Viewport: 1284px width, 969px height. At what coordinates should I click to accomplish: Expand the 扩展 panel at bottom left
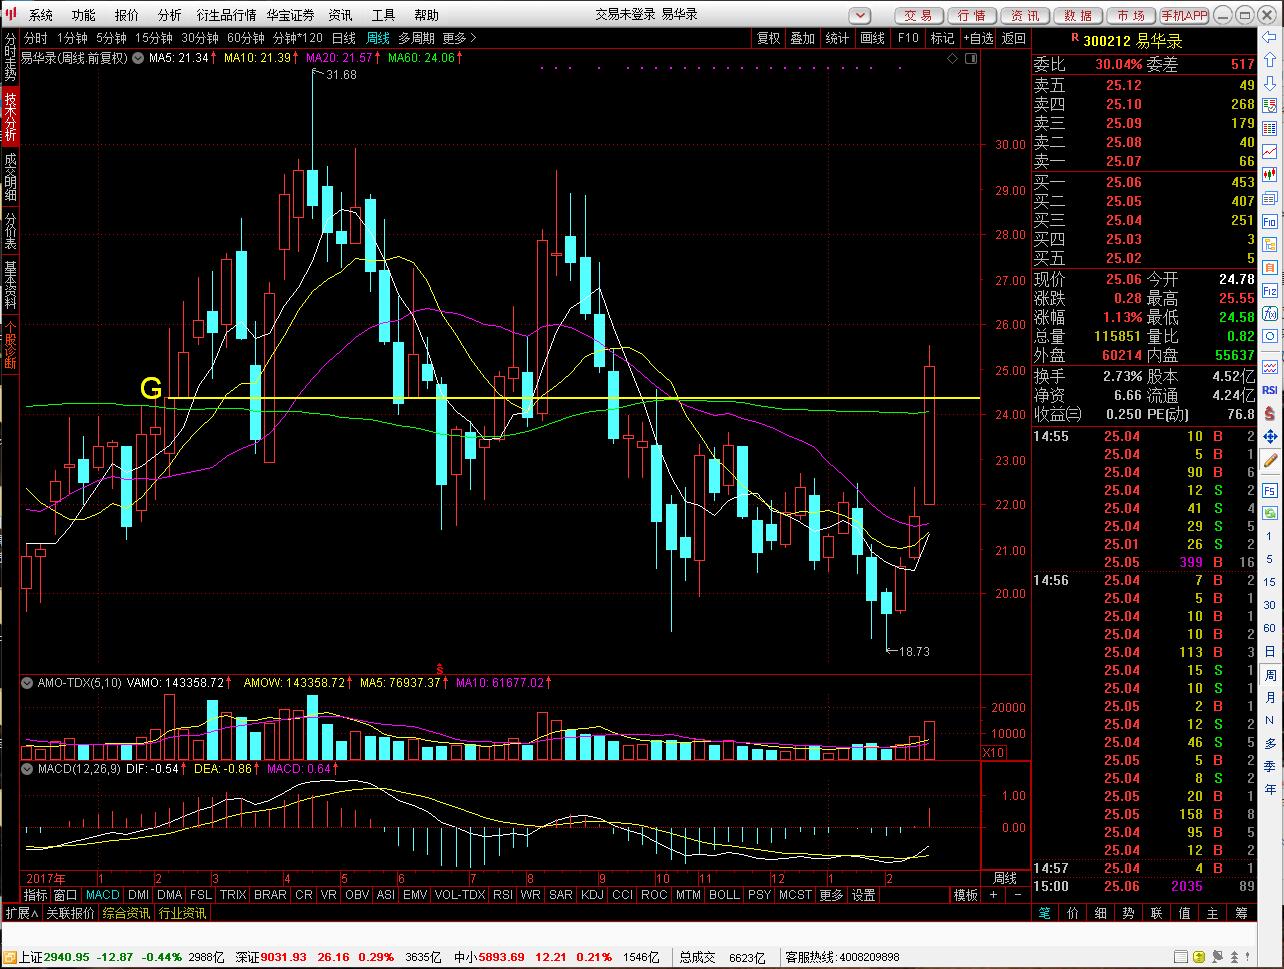(x=21, y=913)
